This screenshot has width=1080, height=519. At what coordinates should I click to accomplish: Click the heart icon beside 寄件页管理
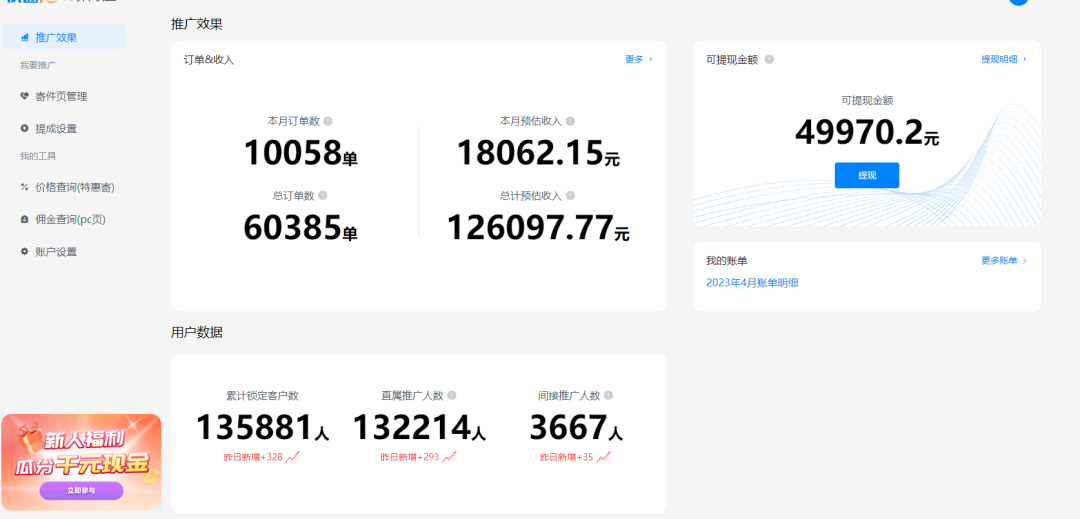[x=25, y=96]
